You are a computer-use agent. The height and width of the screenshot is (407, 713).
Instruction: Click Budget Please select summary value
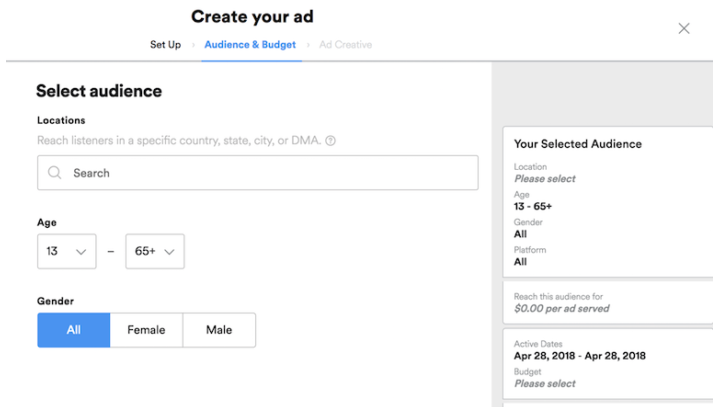pos(545,384)
